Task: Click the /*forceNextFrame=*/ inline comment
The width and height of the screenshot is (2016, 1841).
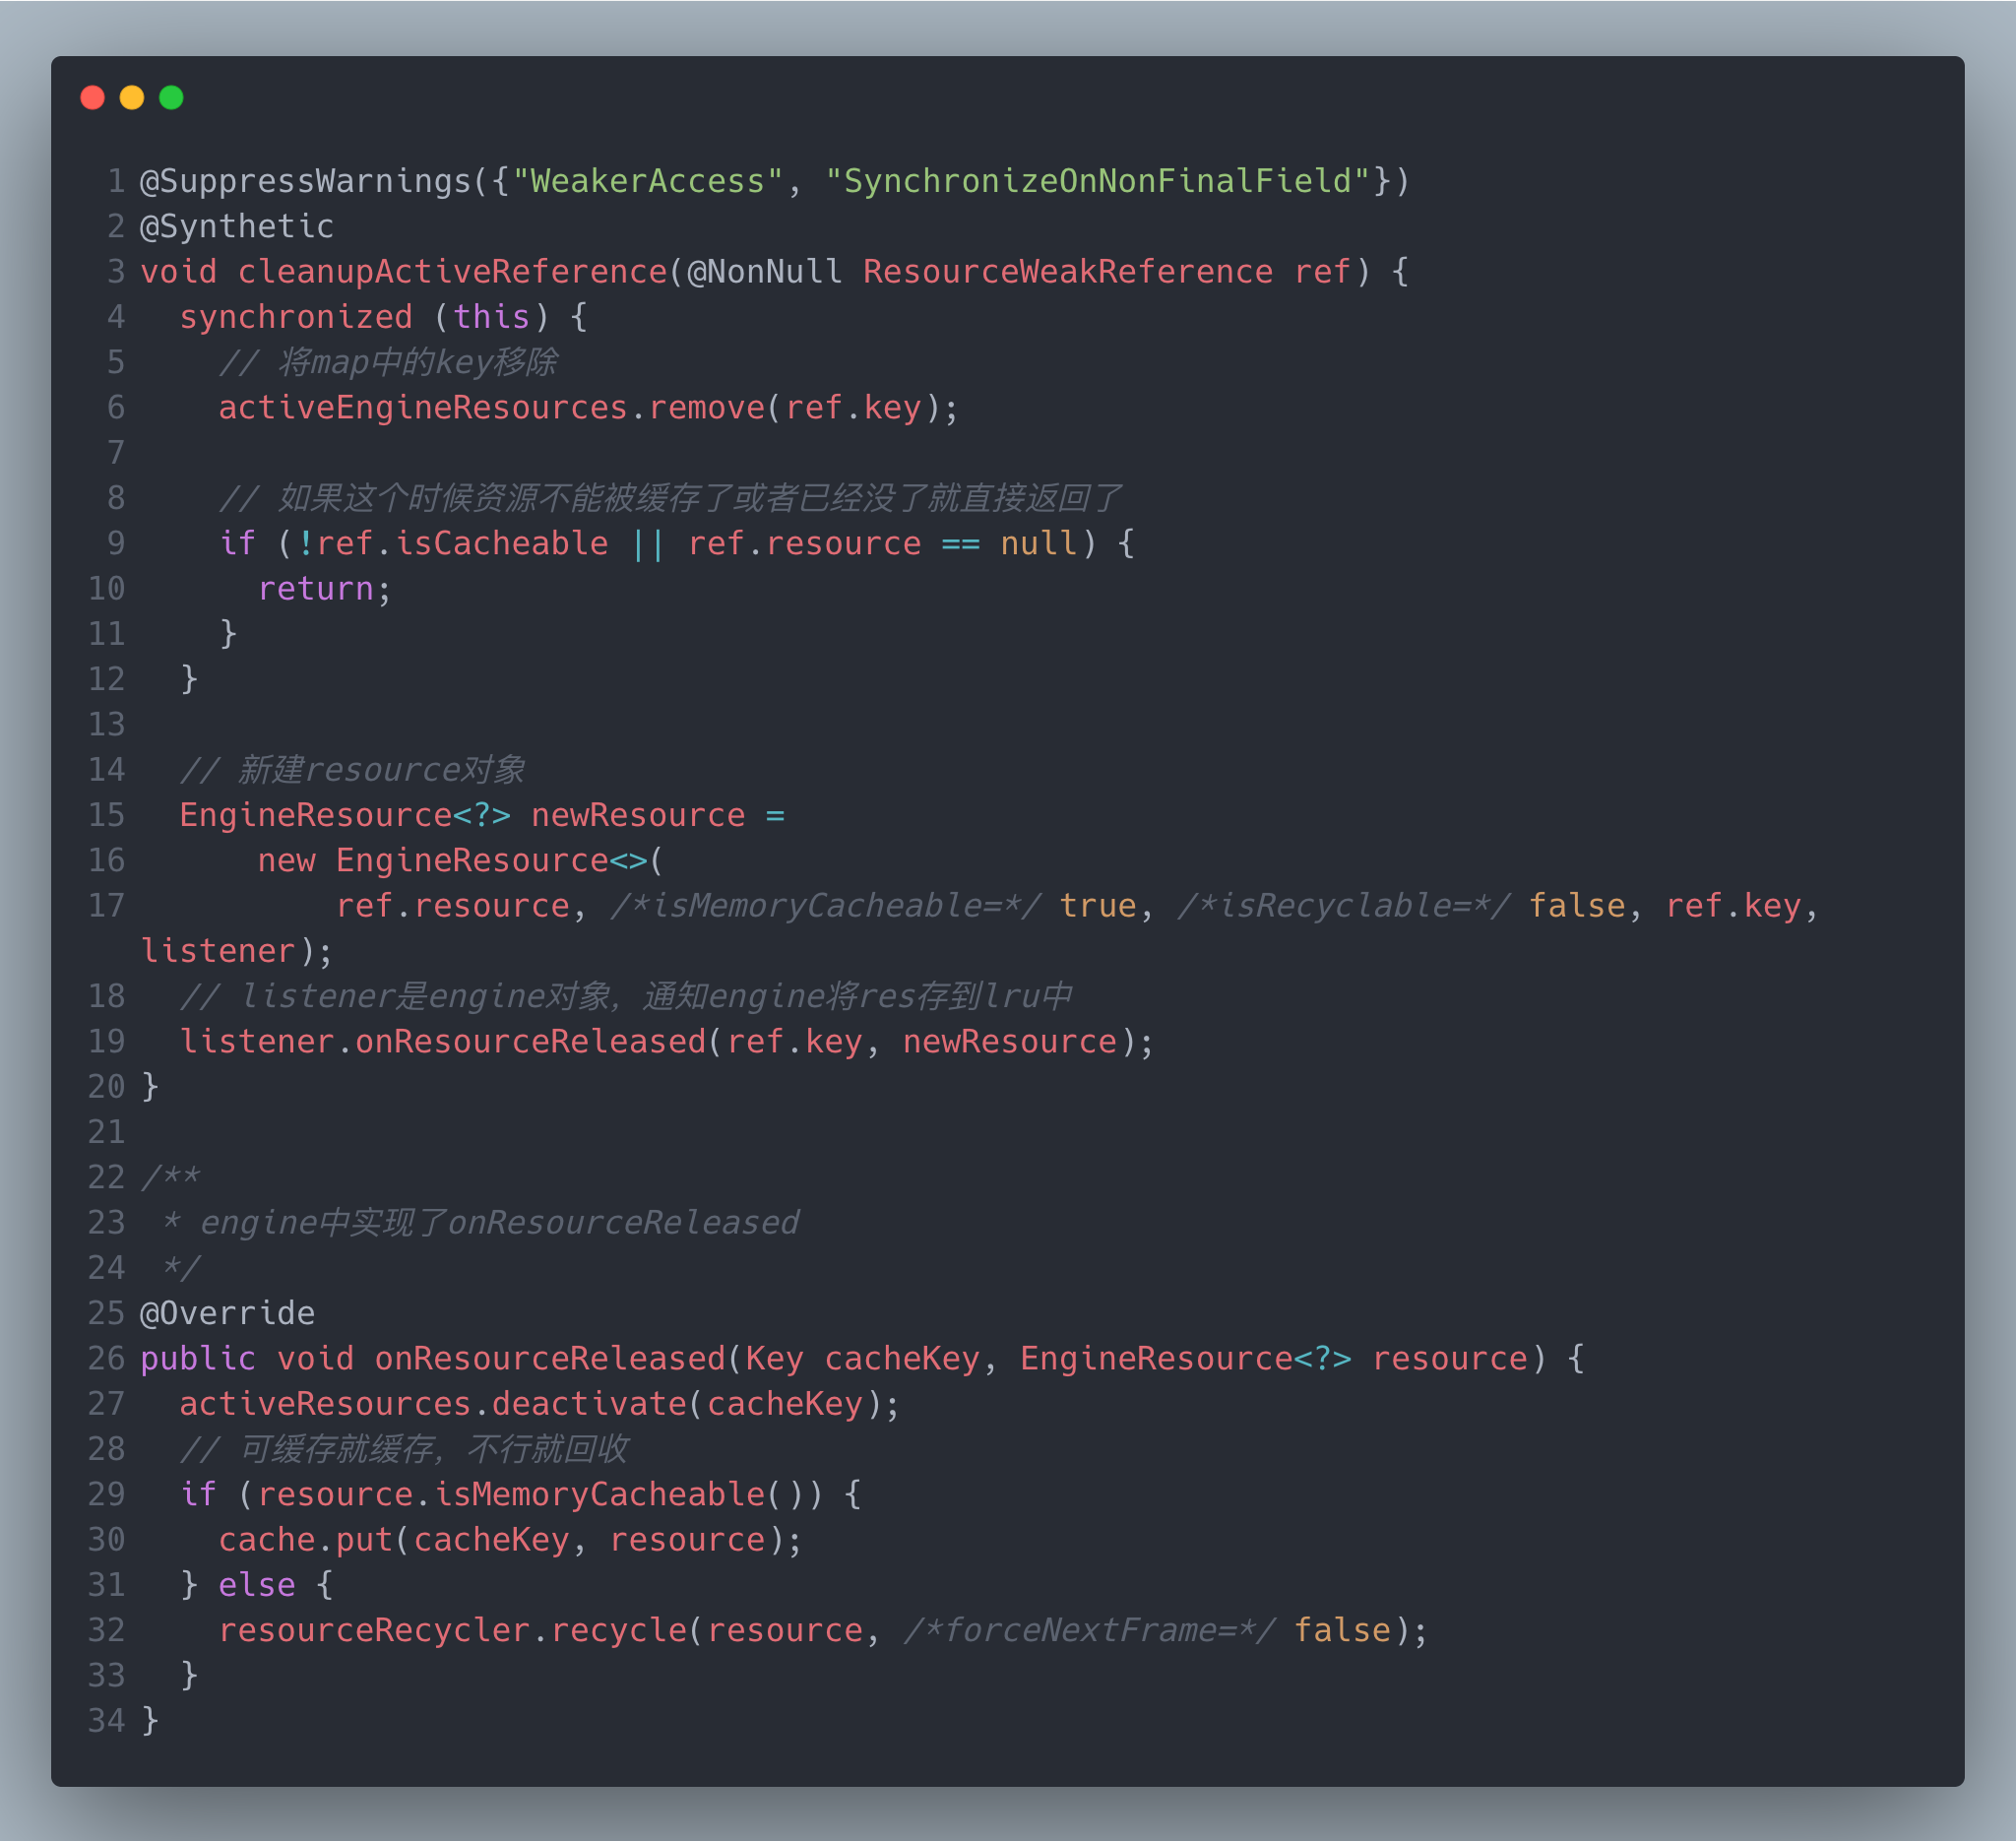Action: [x=1091, y=1630]
